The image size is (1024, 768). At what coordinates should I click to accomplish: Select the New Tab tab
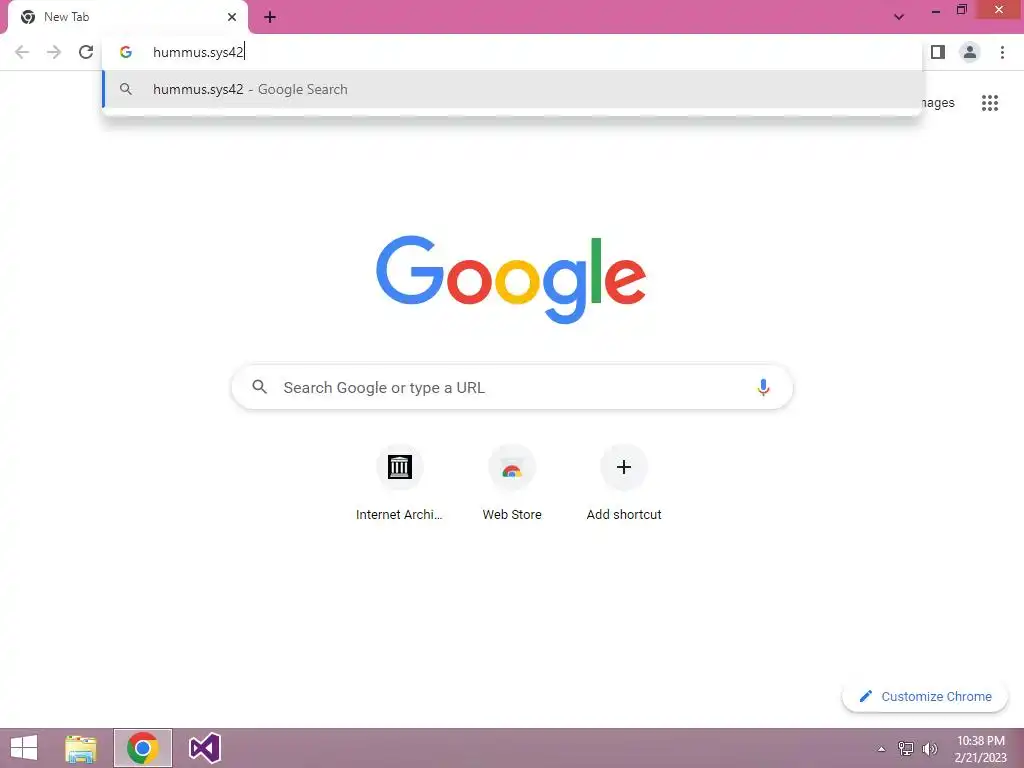127,17
